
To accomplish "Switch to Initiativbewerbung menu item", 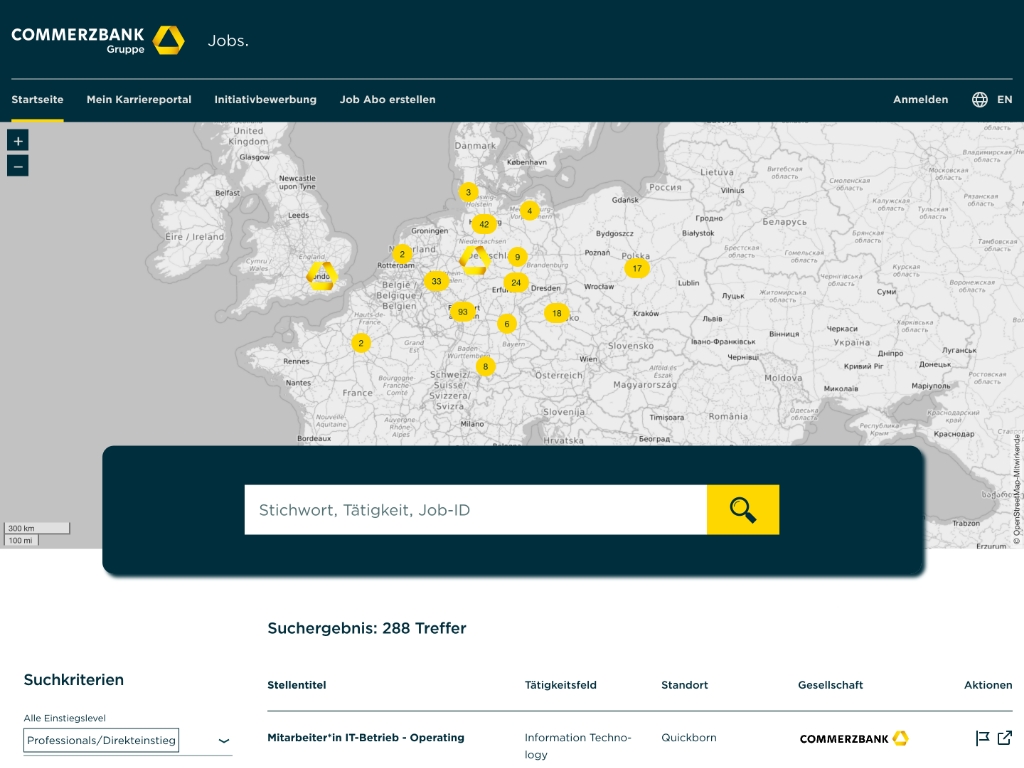I will 263,99.
